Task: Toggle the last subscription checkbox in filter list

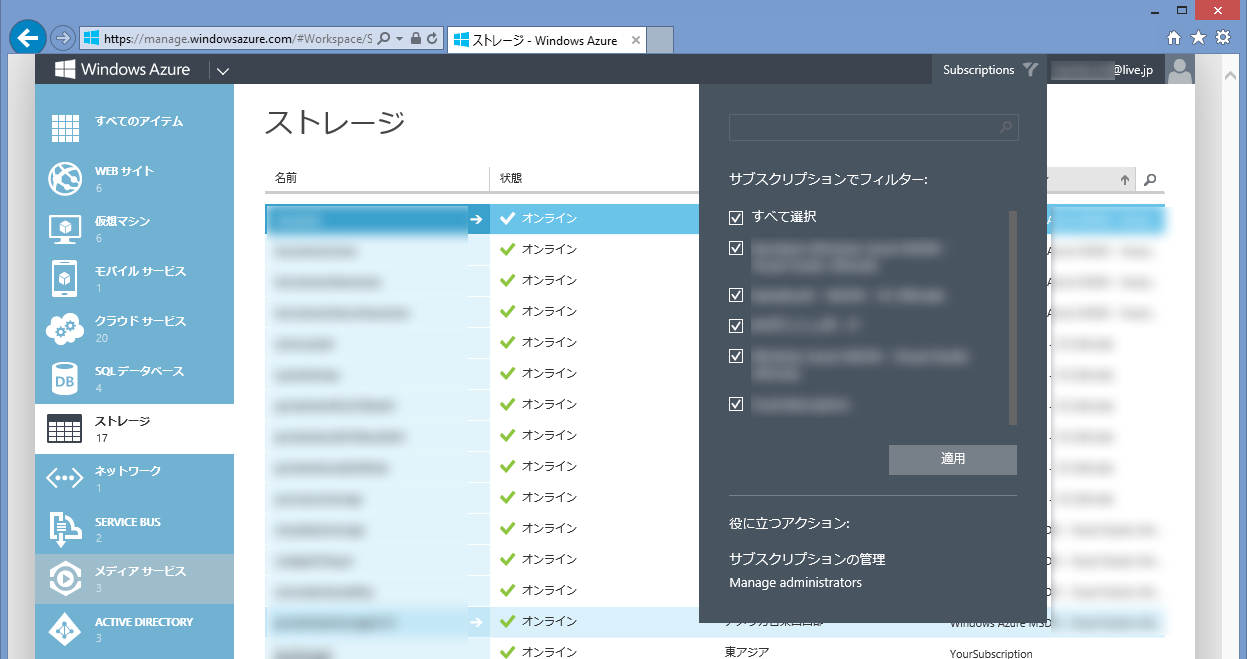Action: tap(737, 404)
